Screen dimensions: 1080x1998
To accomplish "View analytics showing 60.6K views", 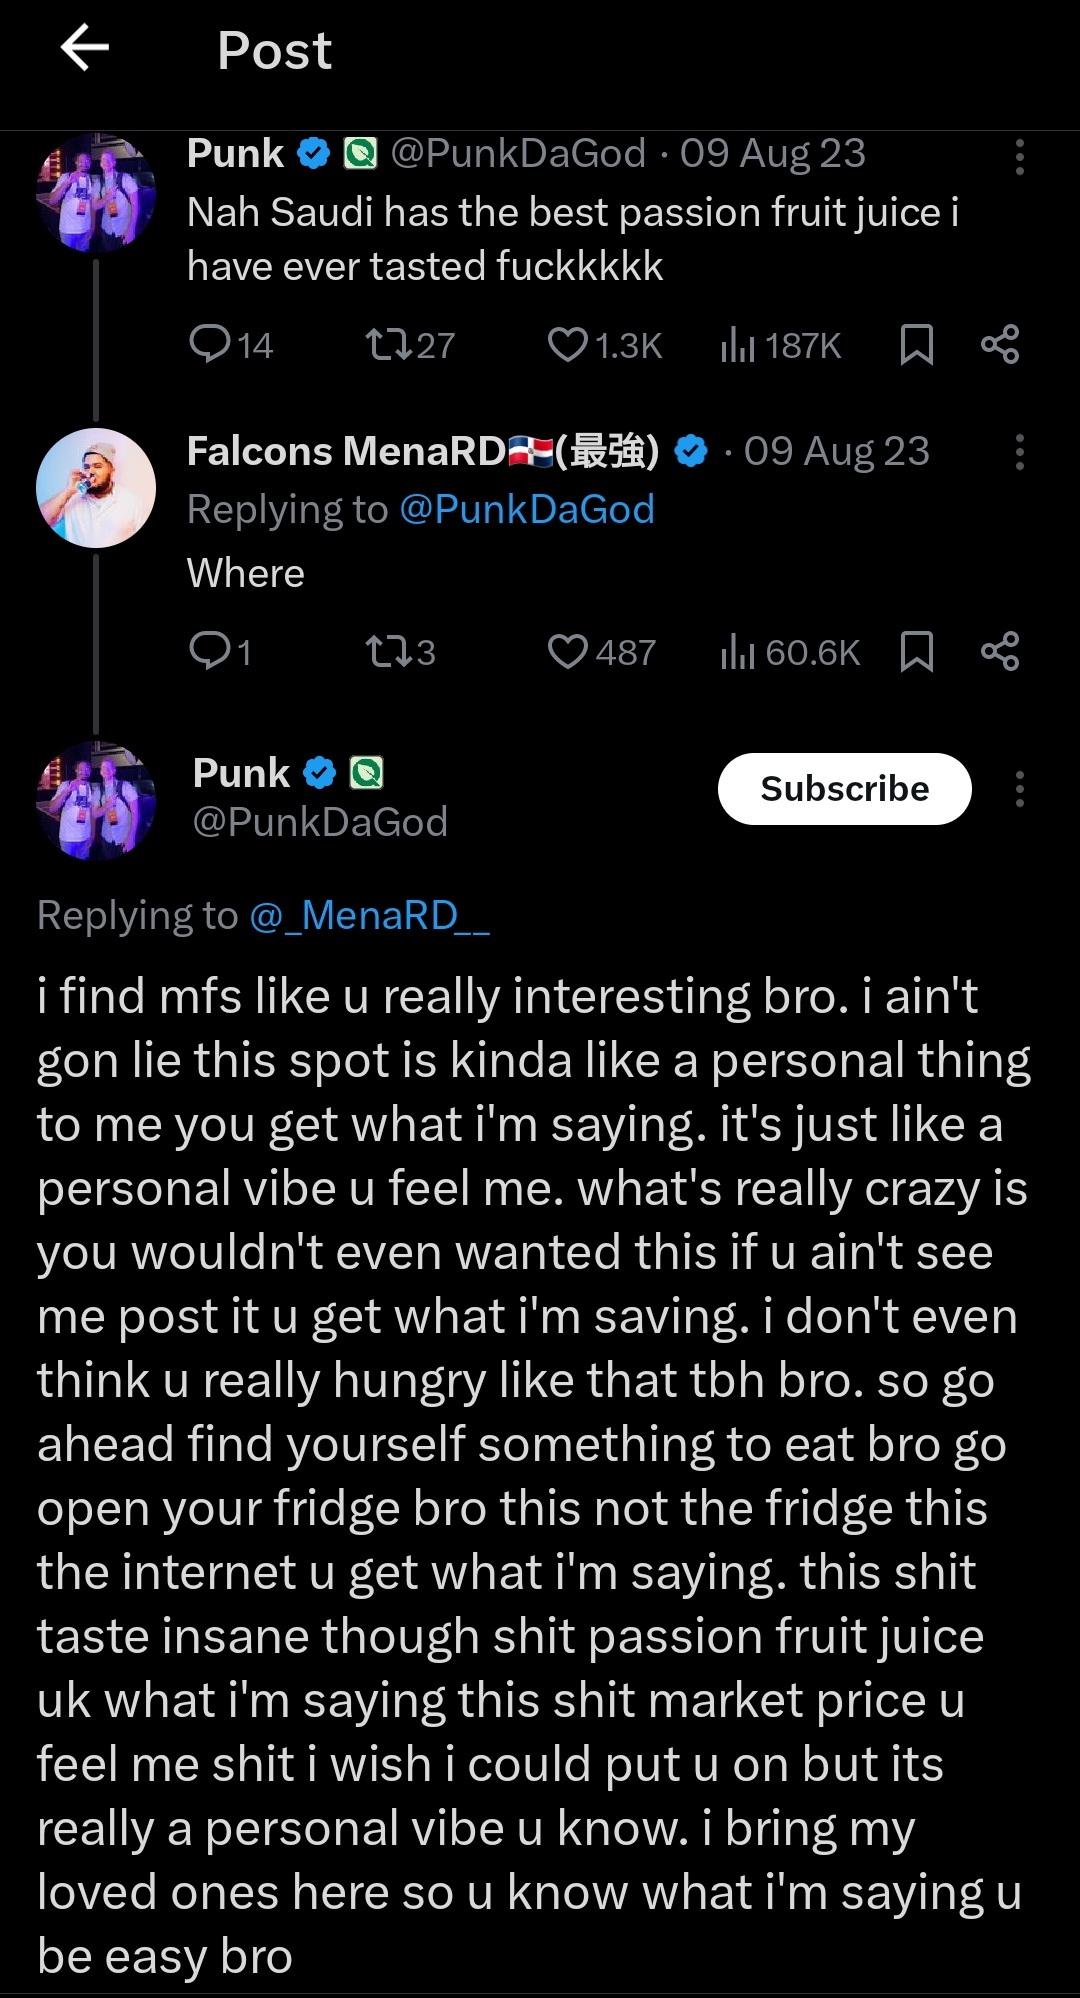I will pos(790,652).
